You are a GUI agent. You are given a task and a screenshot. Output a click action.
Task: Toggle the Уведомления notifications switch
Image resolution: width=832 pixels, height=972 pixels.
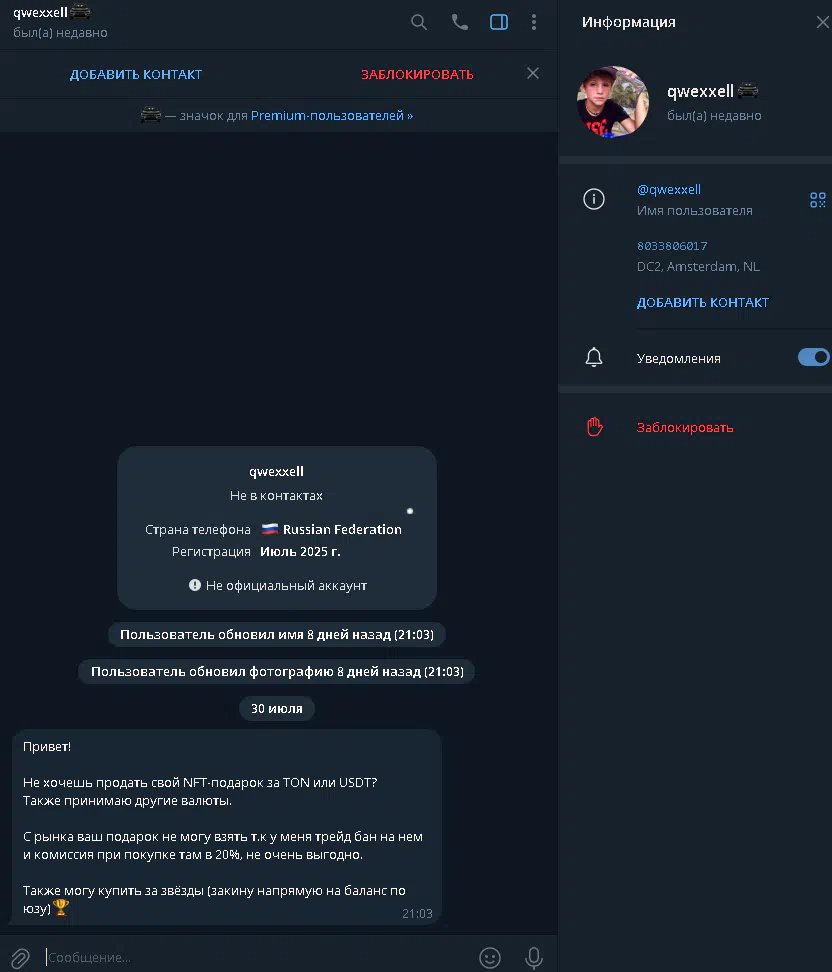tap(813, 358)
